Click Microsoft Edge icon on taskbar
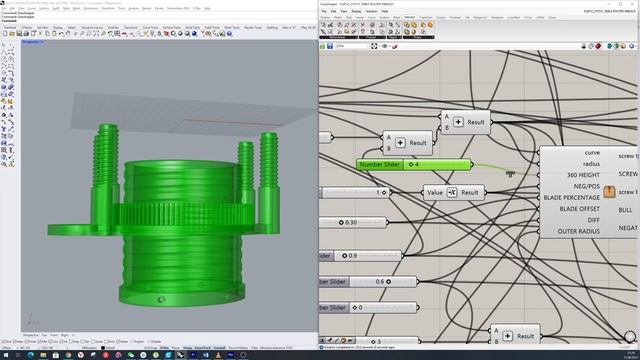This screenshot has width=640, height=360. [31, 355]
